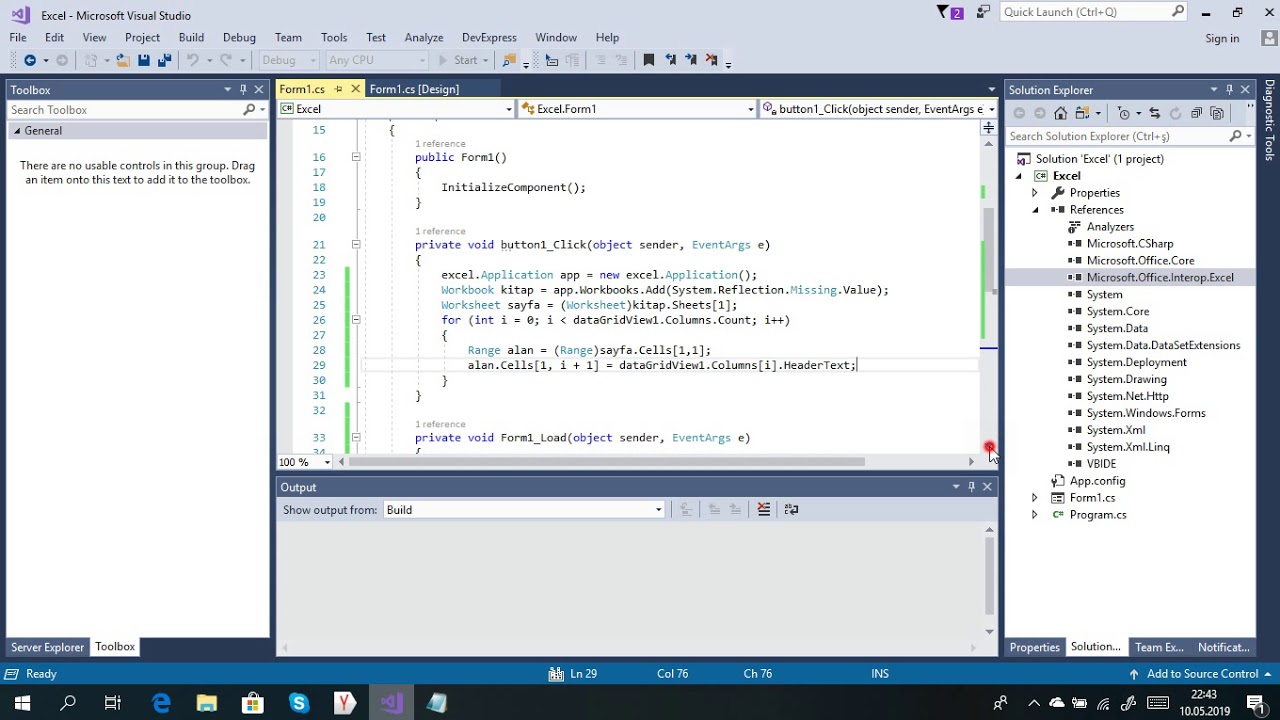Collapse the Form1_Load method outline at line 33
Screen dimensions: 1280x720
pos(355,437)
